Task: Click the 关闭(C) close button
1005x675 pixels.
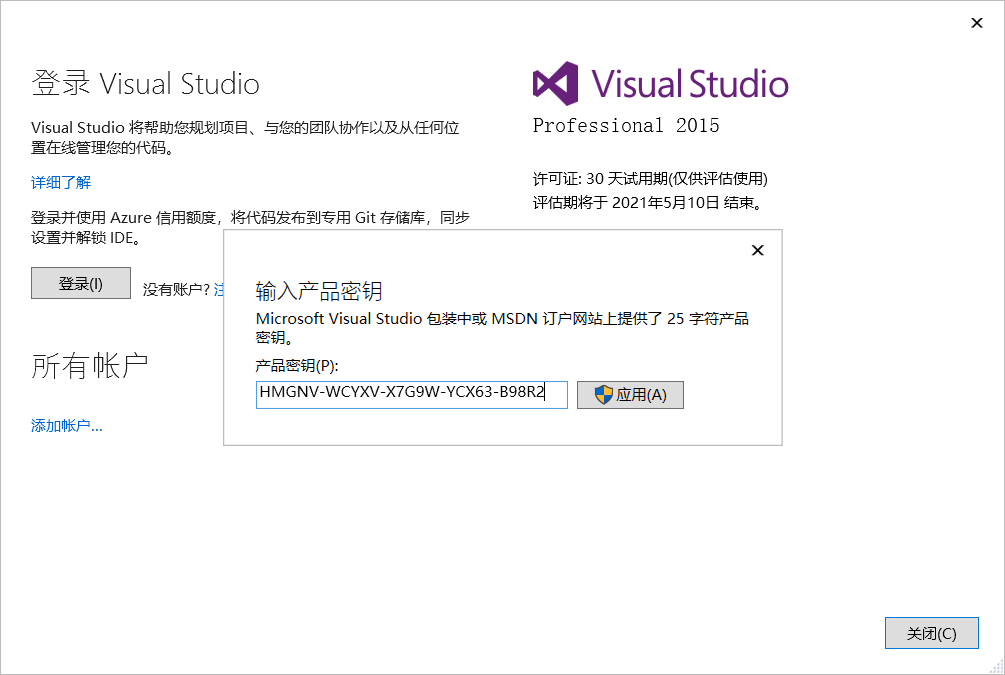Action: pos(931,633)
